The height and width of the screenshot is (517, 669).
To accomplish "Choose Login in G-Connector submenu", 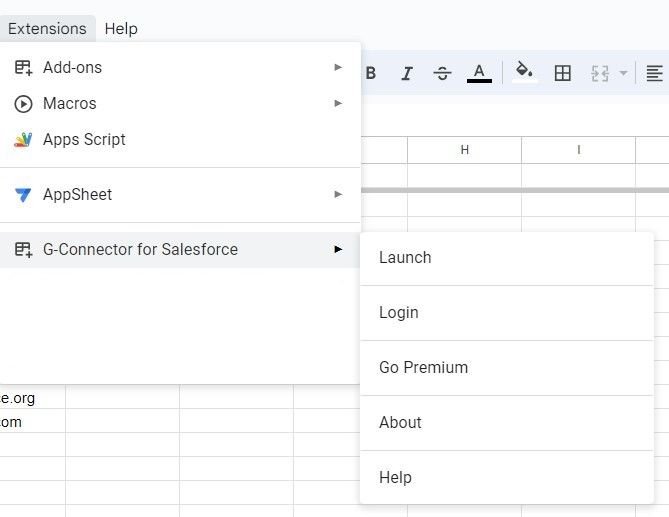I will 506,313.
